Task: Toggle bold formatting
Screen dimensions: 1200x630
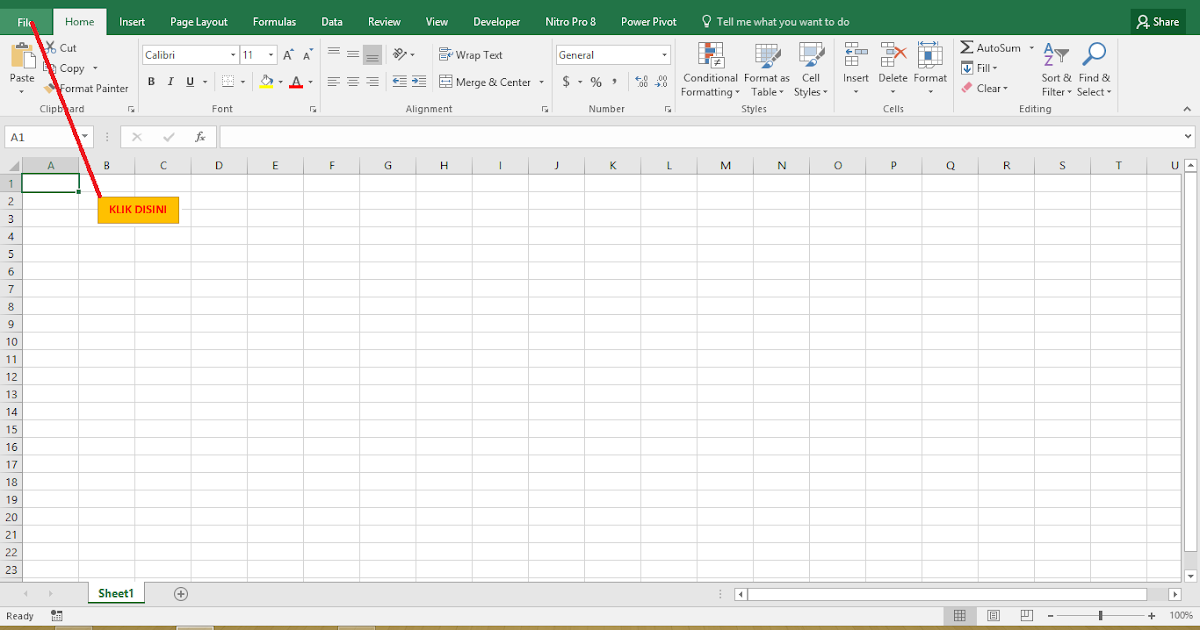Action: (x=151, y=81)
